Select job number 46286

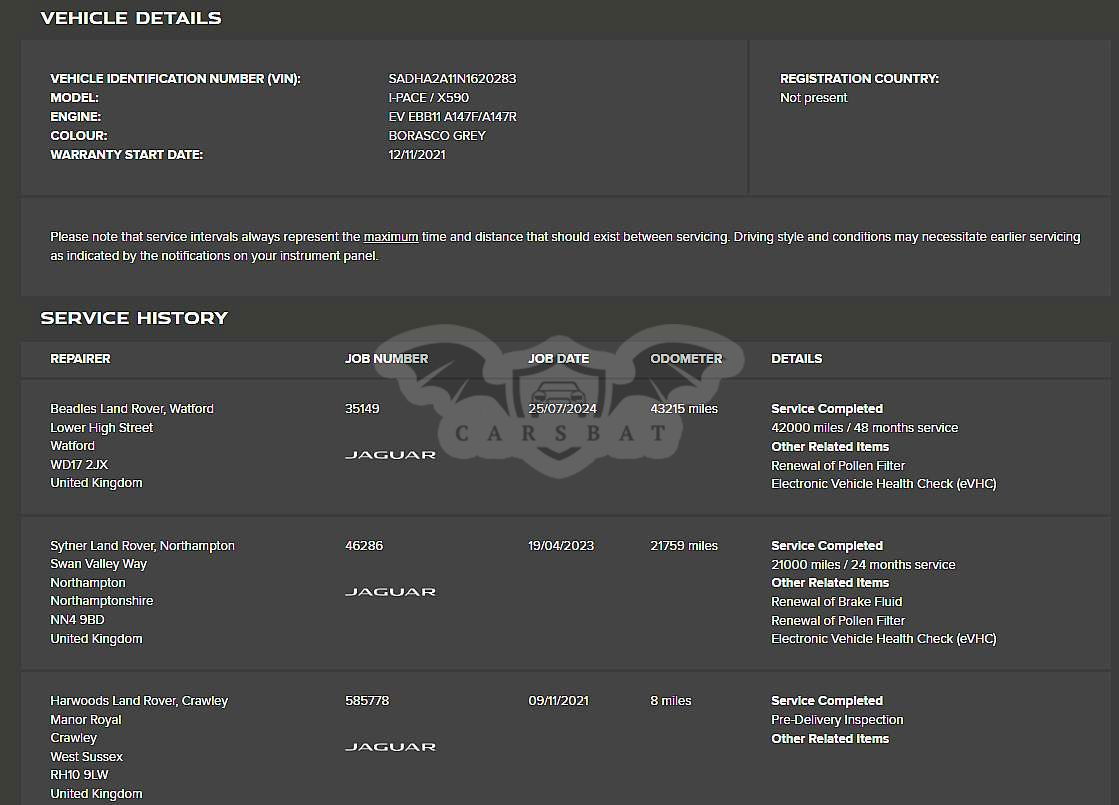point(364,546)
